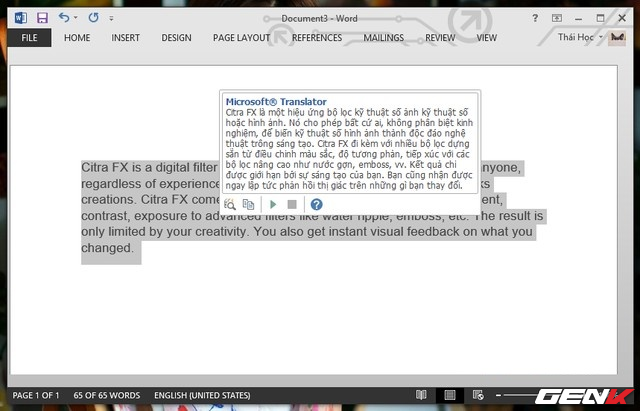Click the PAGE 1 OF 1 status indicator
The image size is (640, 411).
36,395
